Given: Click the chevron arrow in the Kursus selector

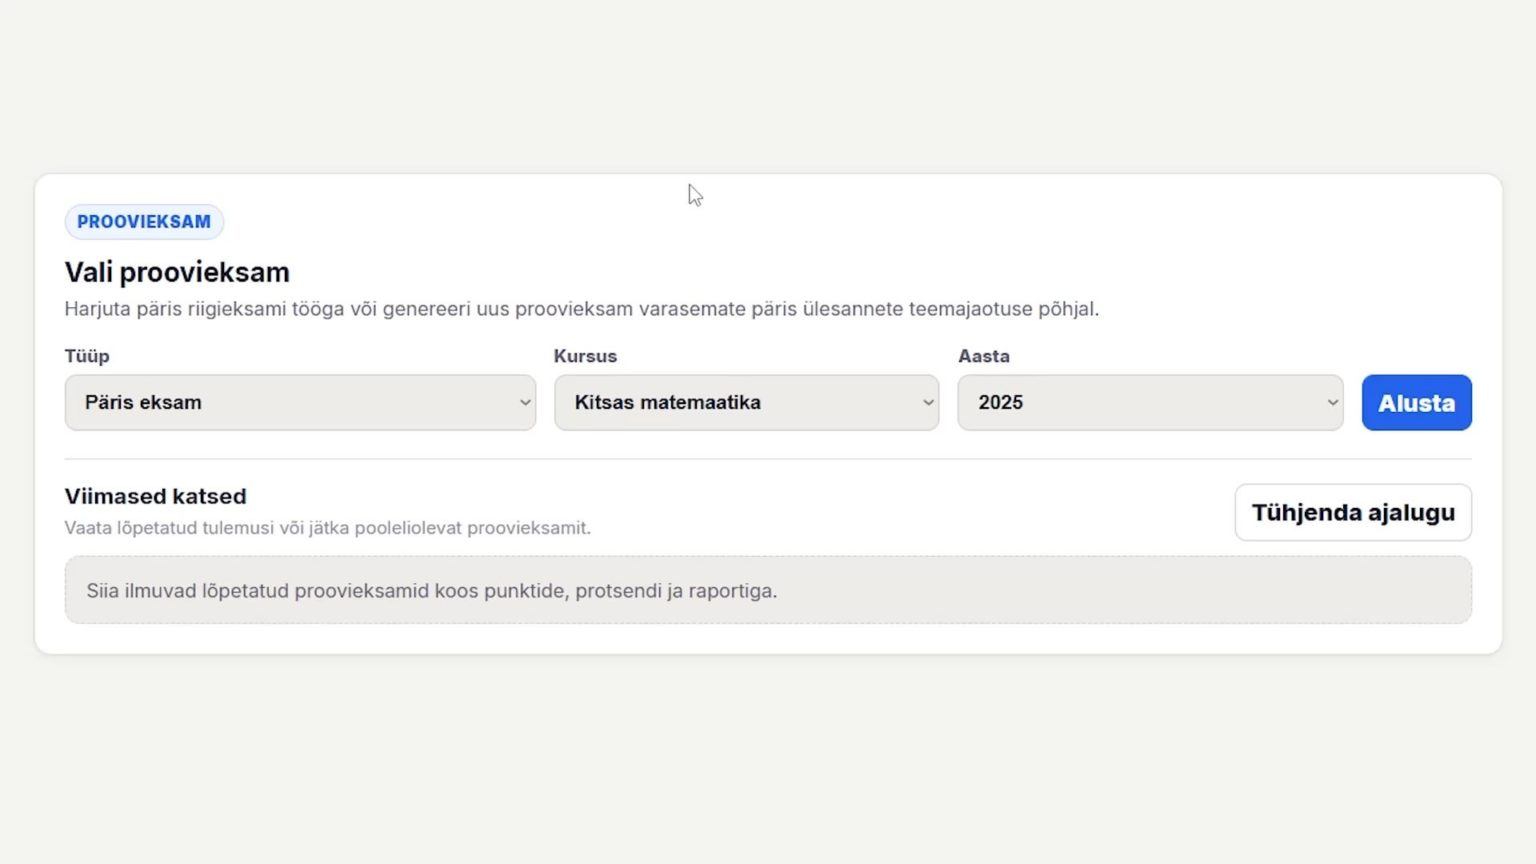Looking at the screenshot, I should (x=928, y=403).
